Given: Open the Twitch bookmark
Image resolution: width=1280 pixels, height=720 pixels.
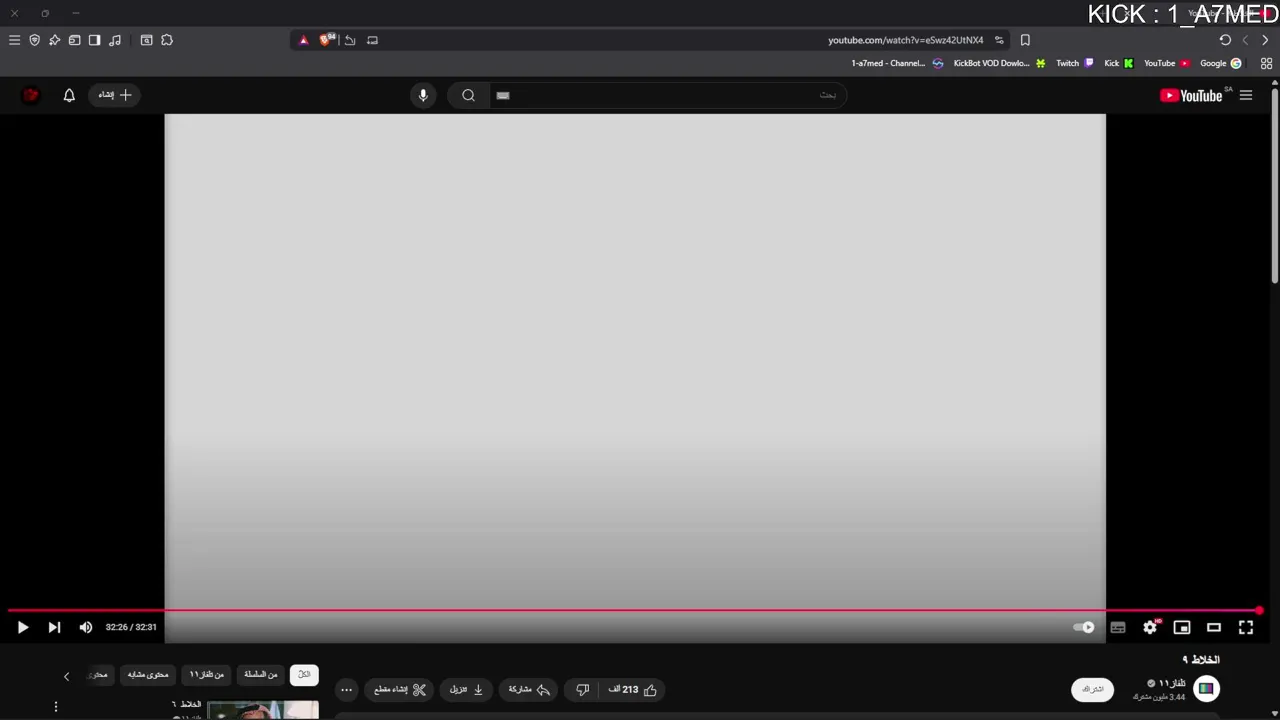Looking at the screenshot, I should (1076, 63).
